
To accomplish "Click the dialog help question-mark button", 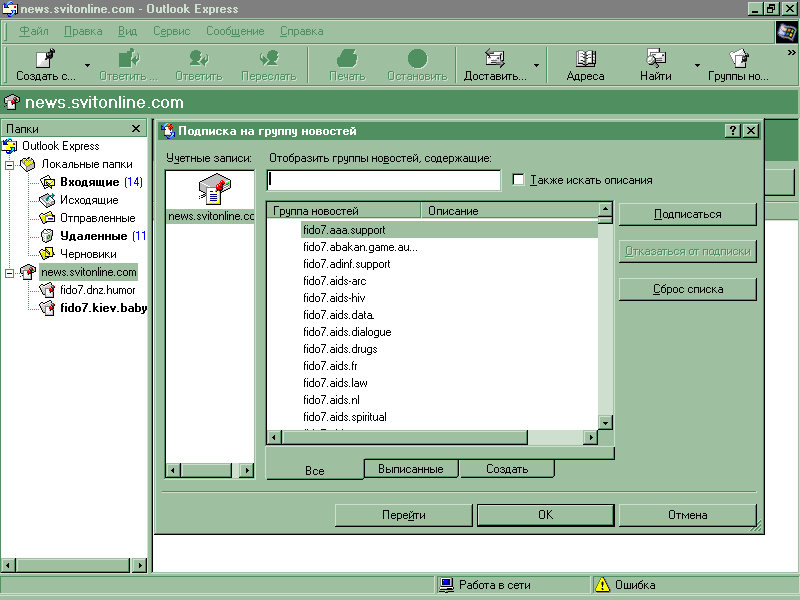I will coord(732,131).
